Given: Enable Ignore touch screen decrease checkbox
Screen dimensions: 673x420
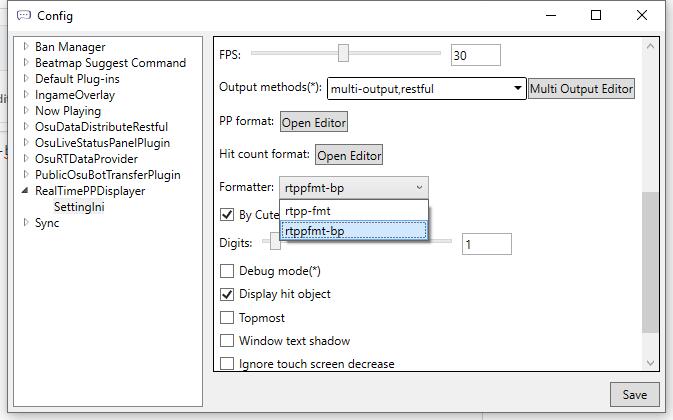Looking at the screenshot, I should pos(227,364).
